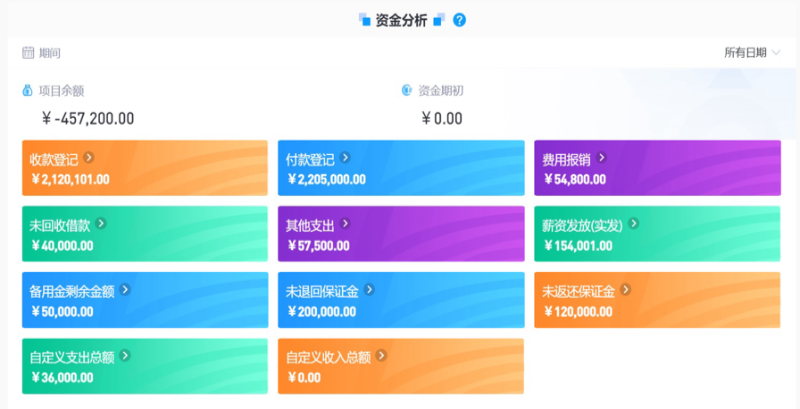Open the 所有日期 date dropdown
This screenshot has height=409, width=800.
(752, 53)
